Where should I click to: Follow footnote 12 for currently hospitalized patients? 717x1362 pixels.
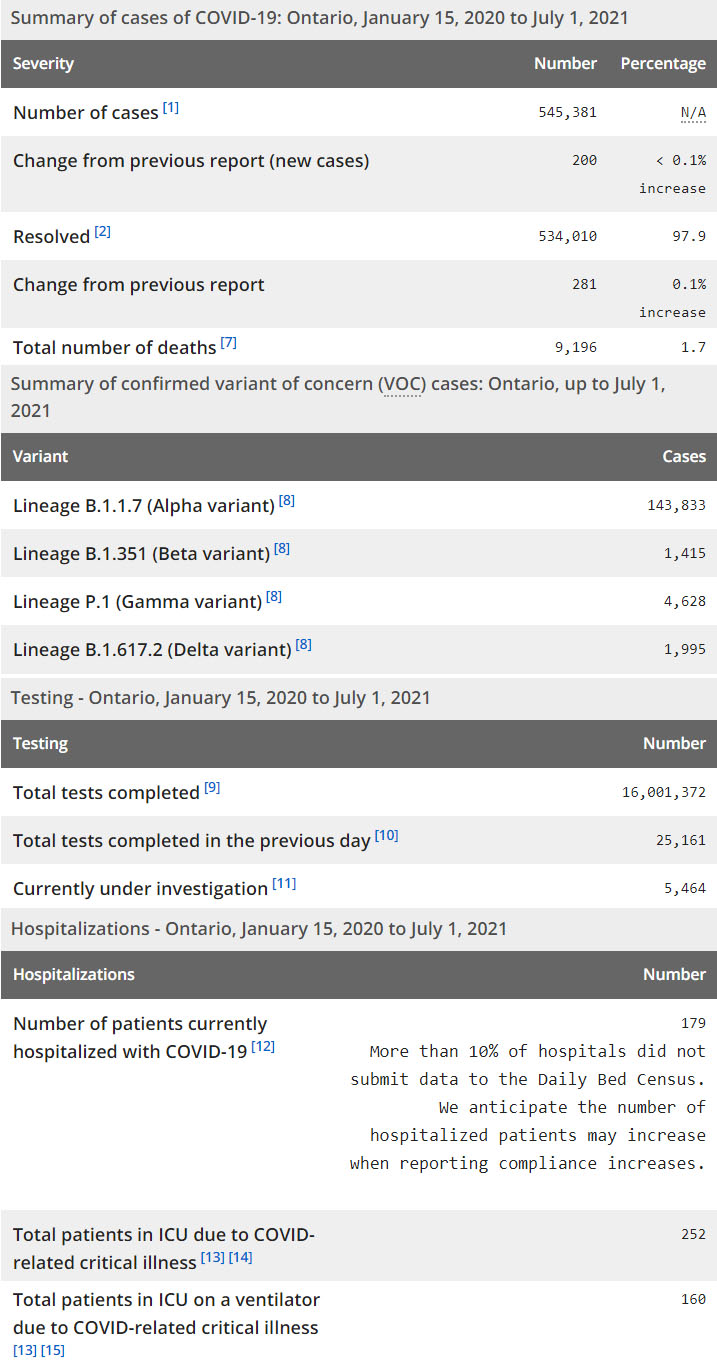tap(264, 1047)
